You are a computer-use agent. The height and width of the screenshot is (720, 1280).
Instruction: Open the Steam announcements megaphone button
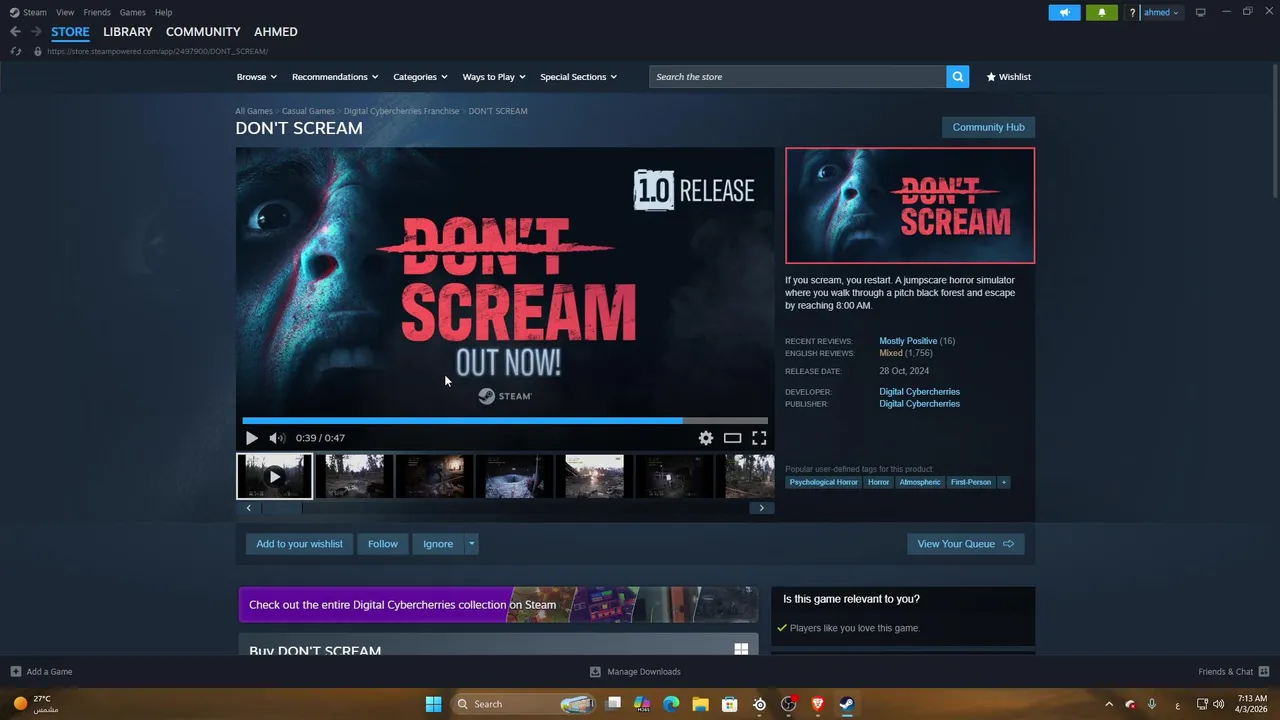1064,12
